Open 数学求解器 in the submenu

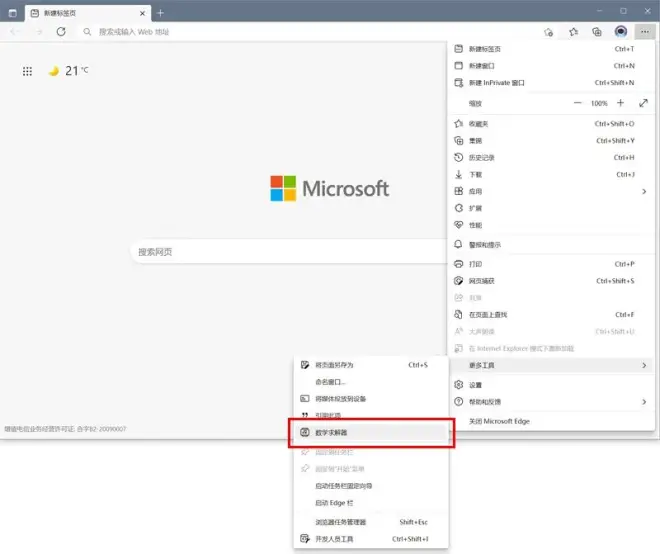371,432
